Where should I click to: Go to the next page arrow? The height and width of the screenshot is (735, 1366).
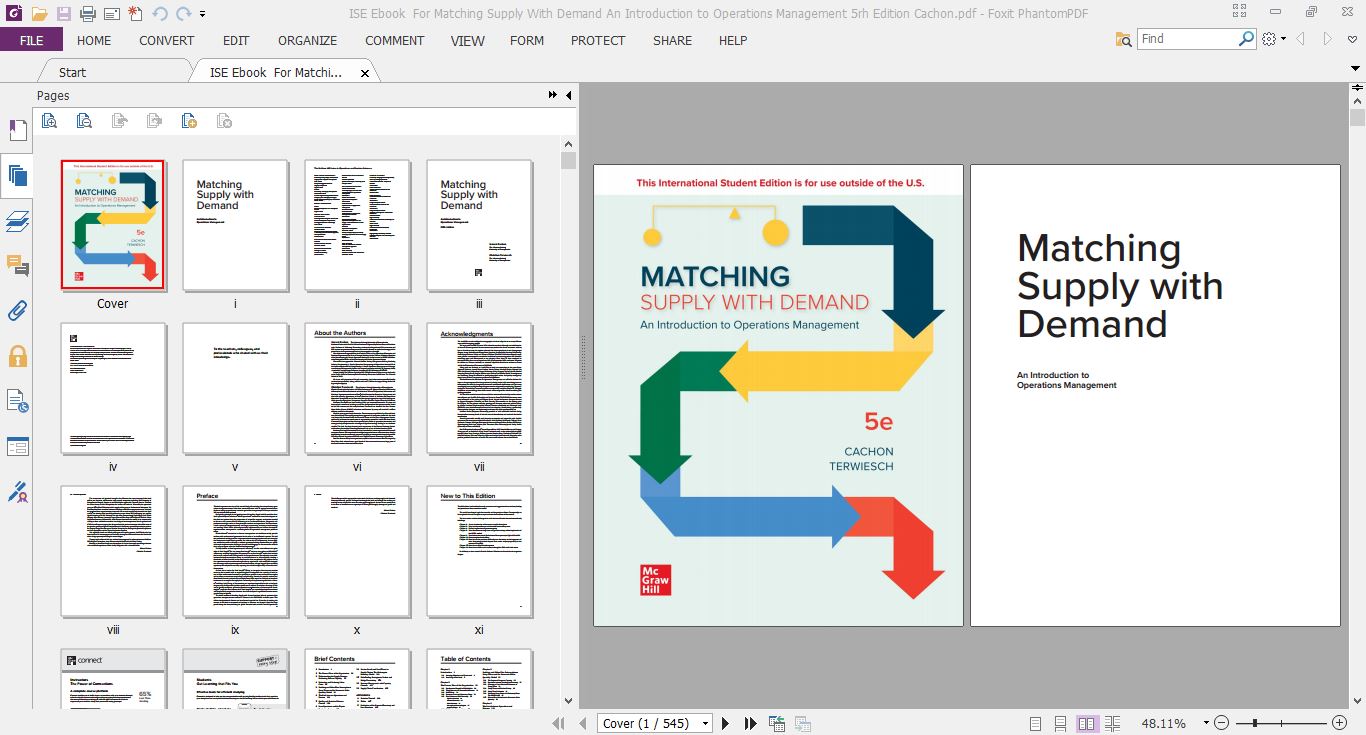726,723
